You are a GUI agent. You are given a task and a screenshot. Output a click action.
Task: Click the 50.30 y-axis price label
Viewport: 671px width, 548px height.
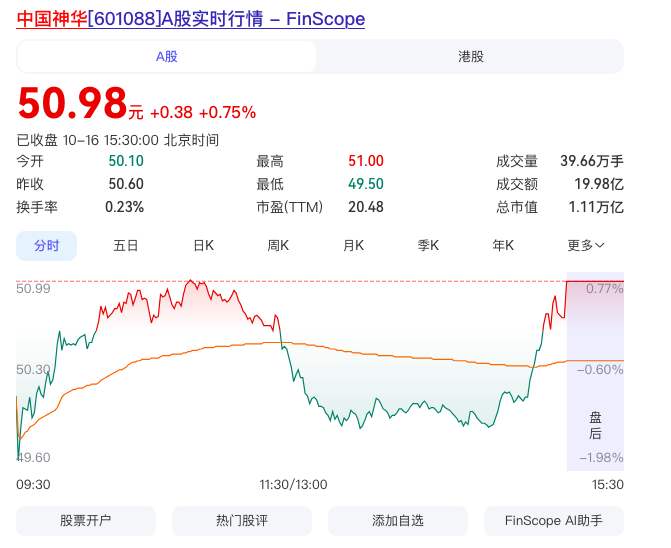click(x=33, y=370)
